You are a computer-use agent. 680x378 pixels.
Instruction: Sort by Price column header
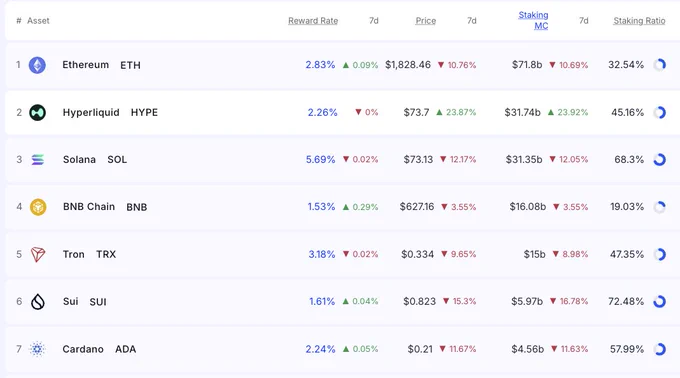[425, 20]
